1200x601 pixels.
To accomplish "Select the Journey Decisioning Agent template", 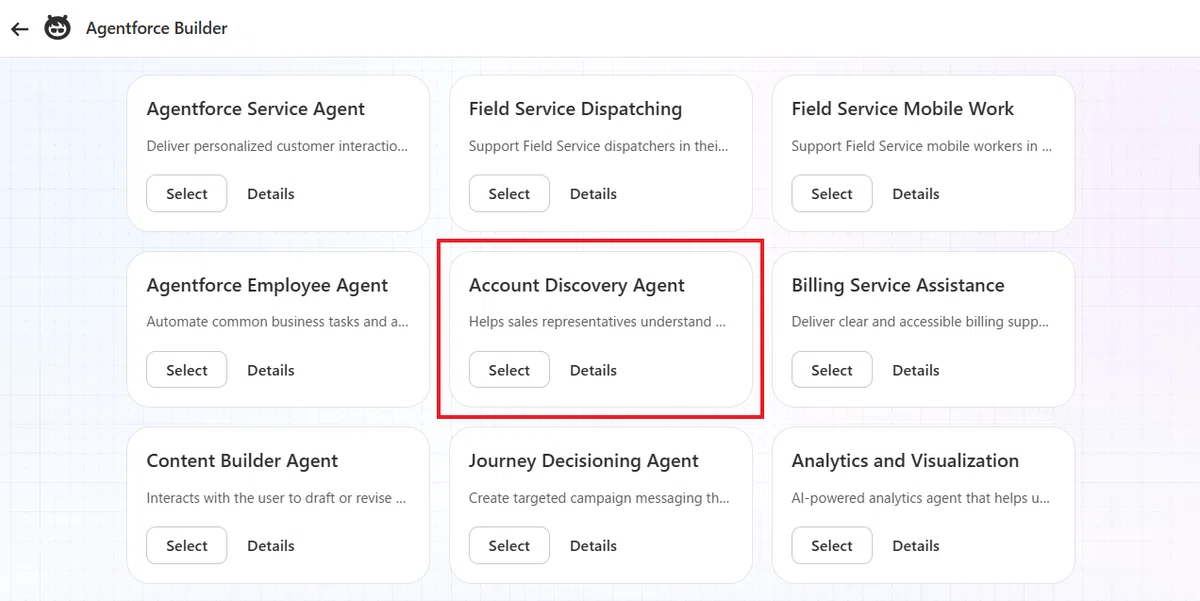I will [509, 546].
